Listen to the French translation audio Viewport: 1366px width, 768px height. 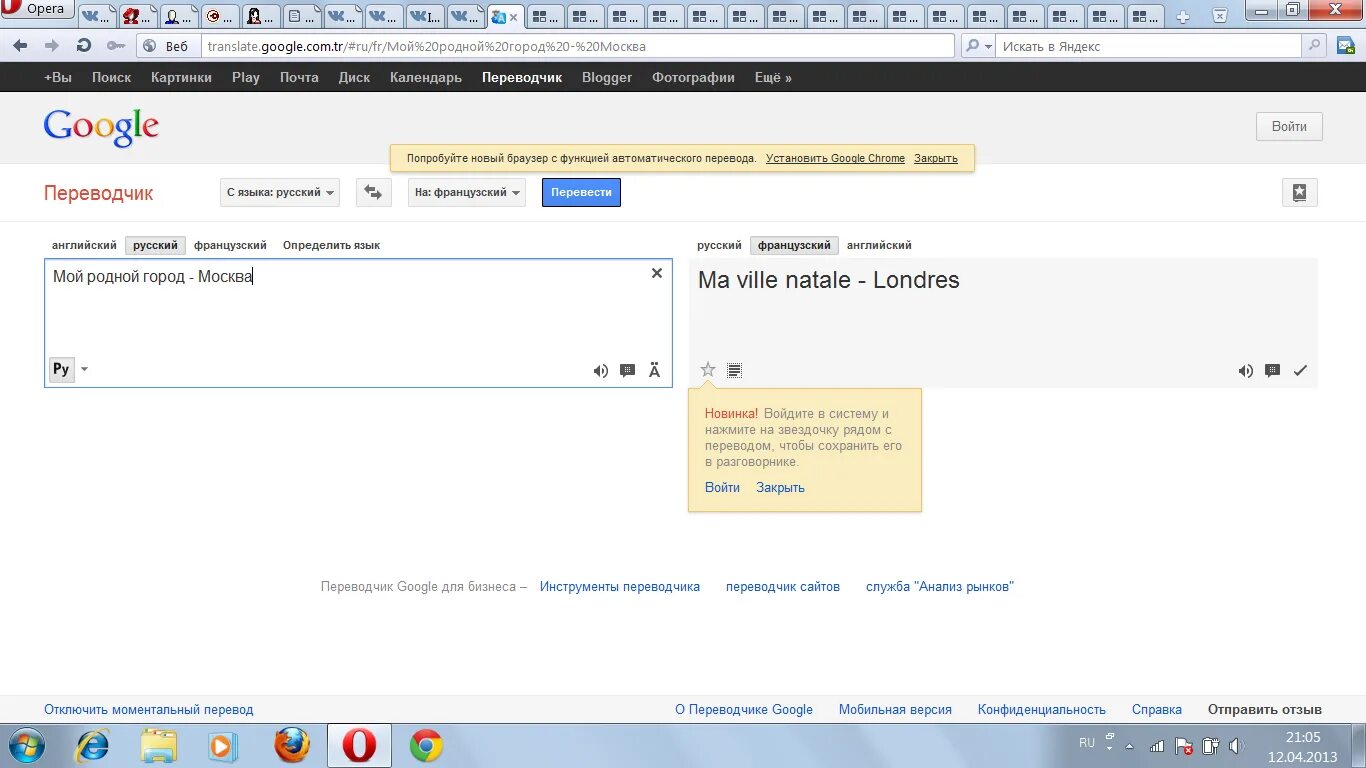[x=1245, y=371]
